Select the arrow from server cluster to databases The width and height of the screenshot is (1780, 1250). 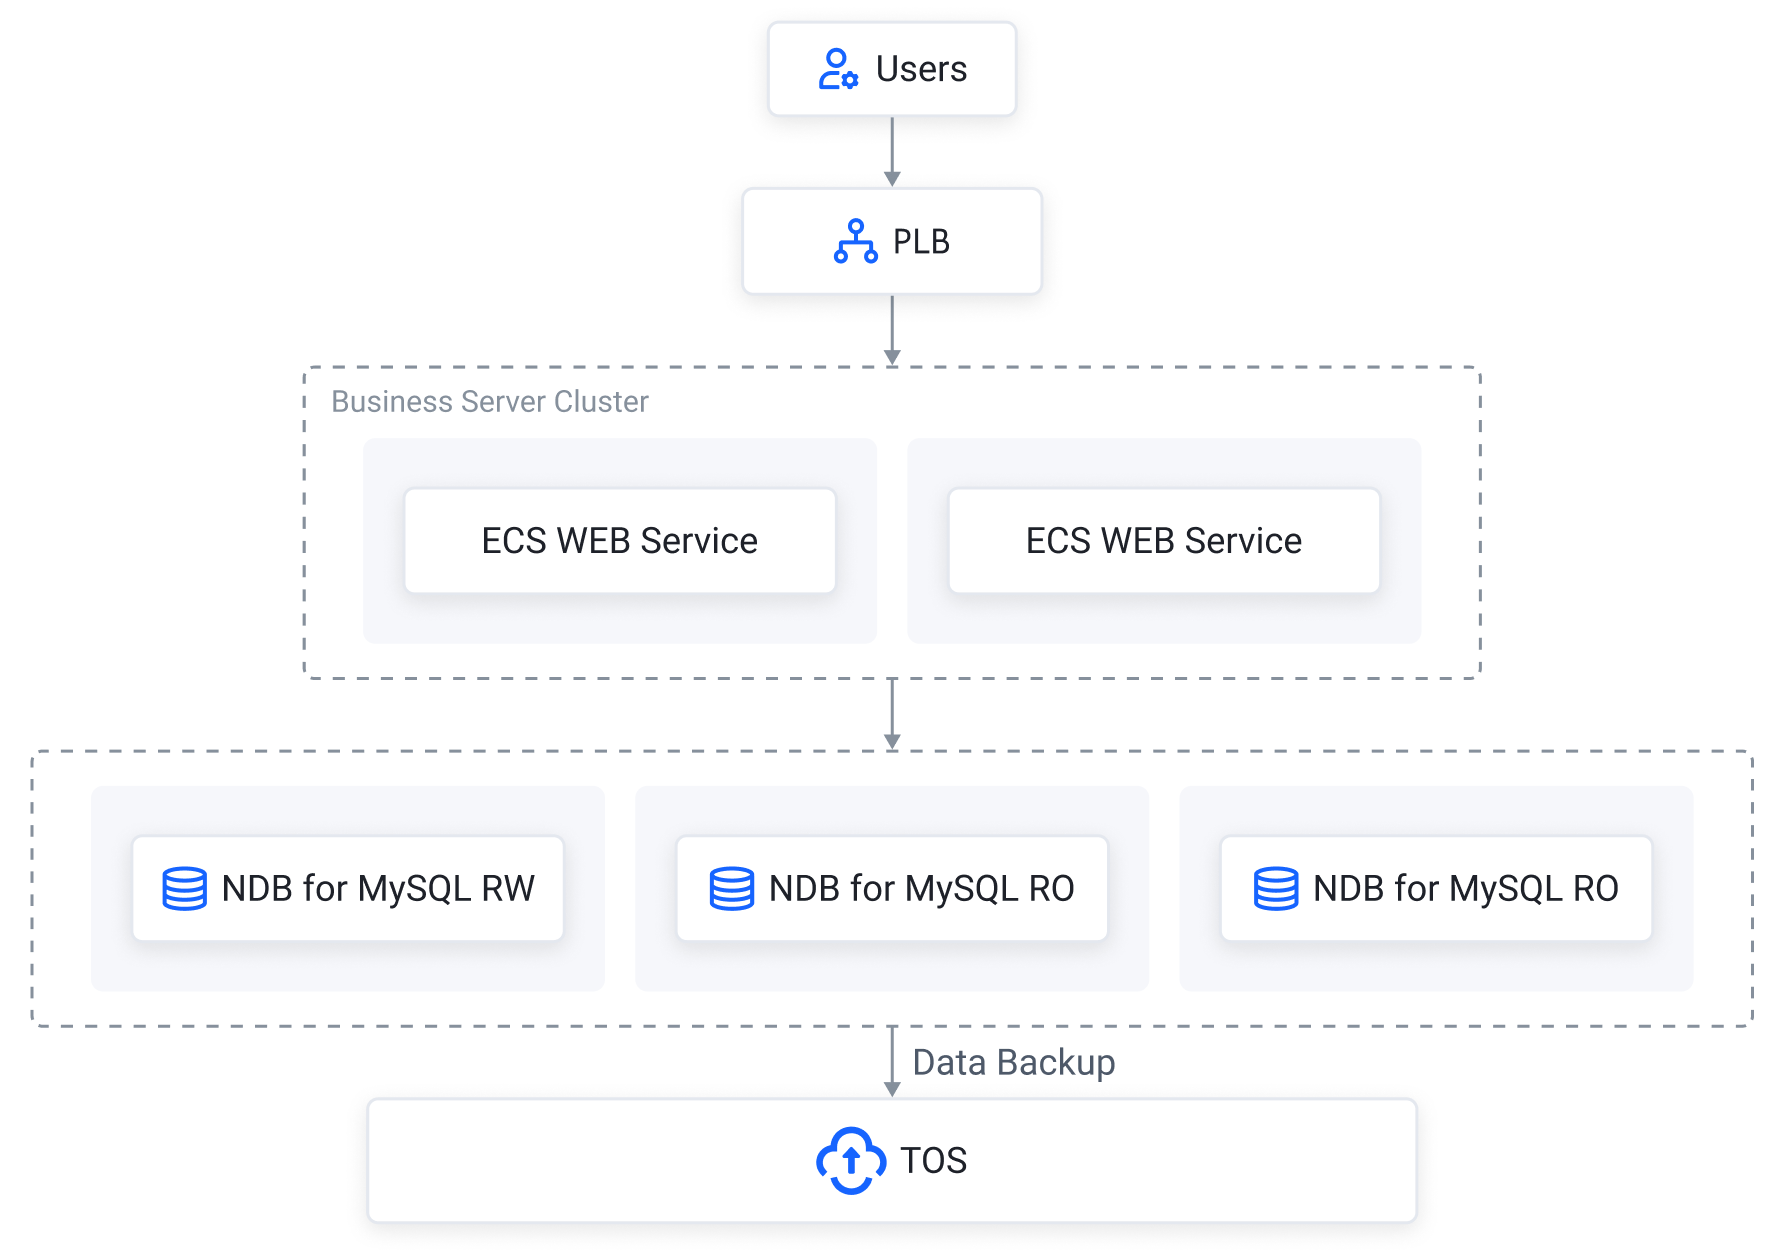click(892, 713)
